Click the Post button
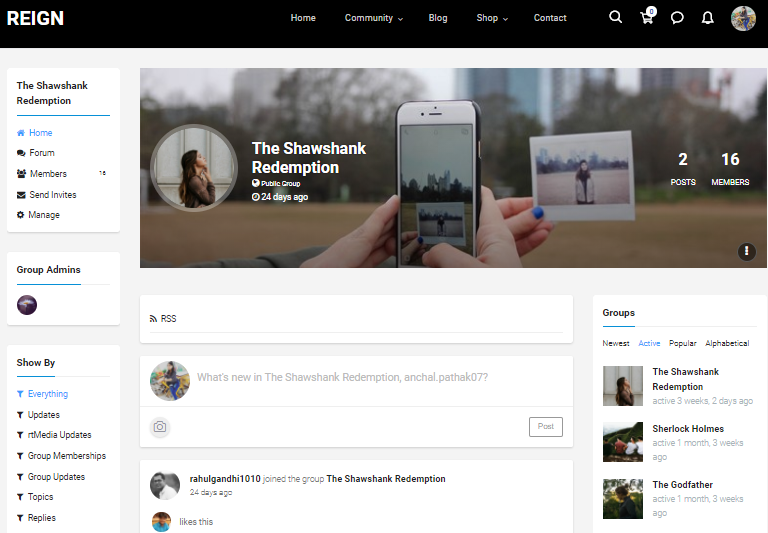This screenshot has width=768, height=533. 546,427
